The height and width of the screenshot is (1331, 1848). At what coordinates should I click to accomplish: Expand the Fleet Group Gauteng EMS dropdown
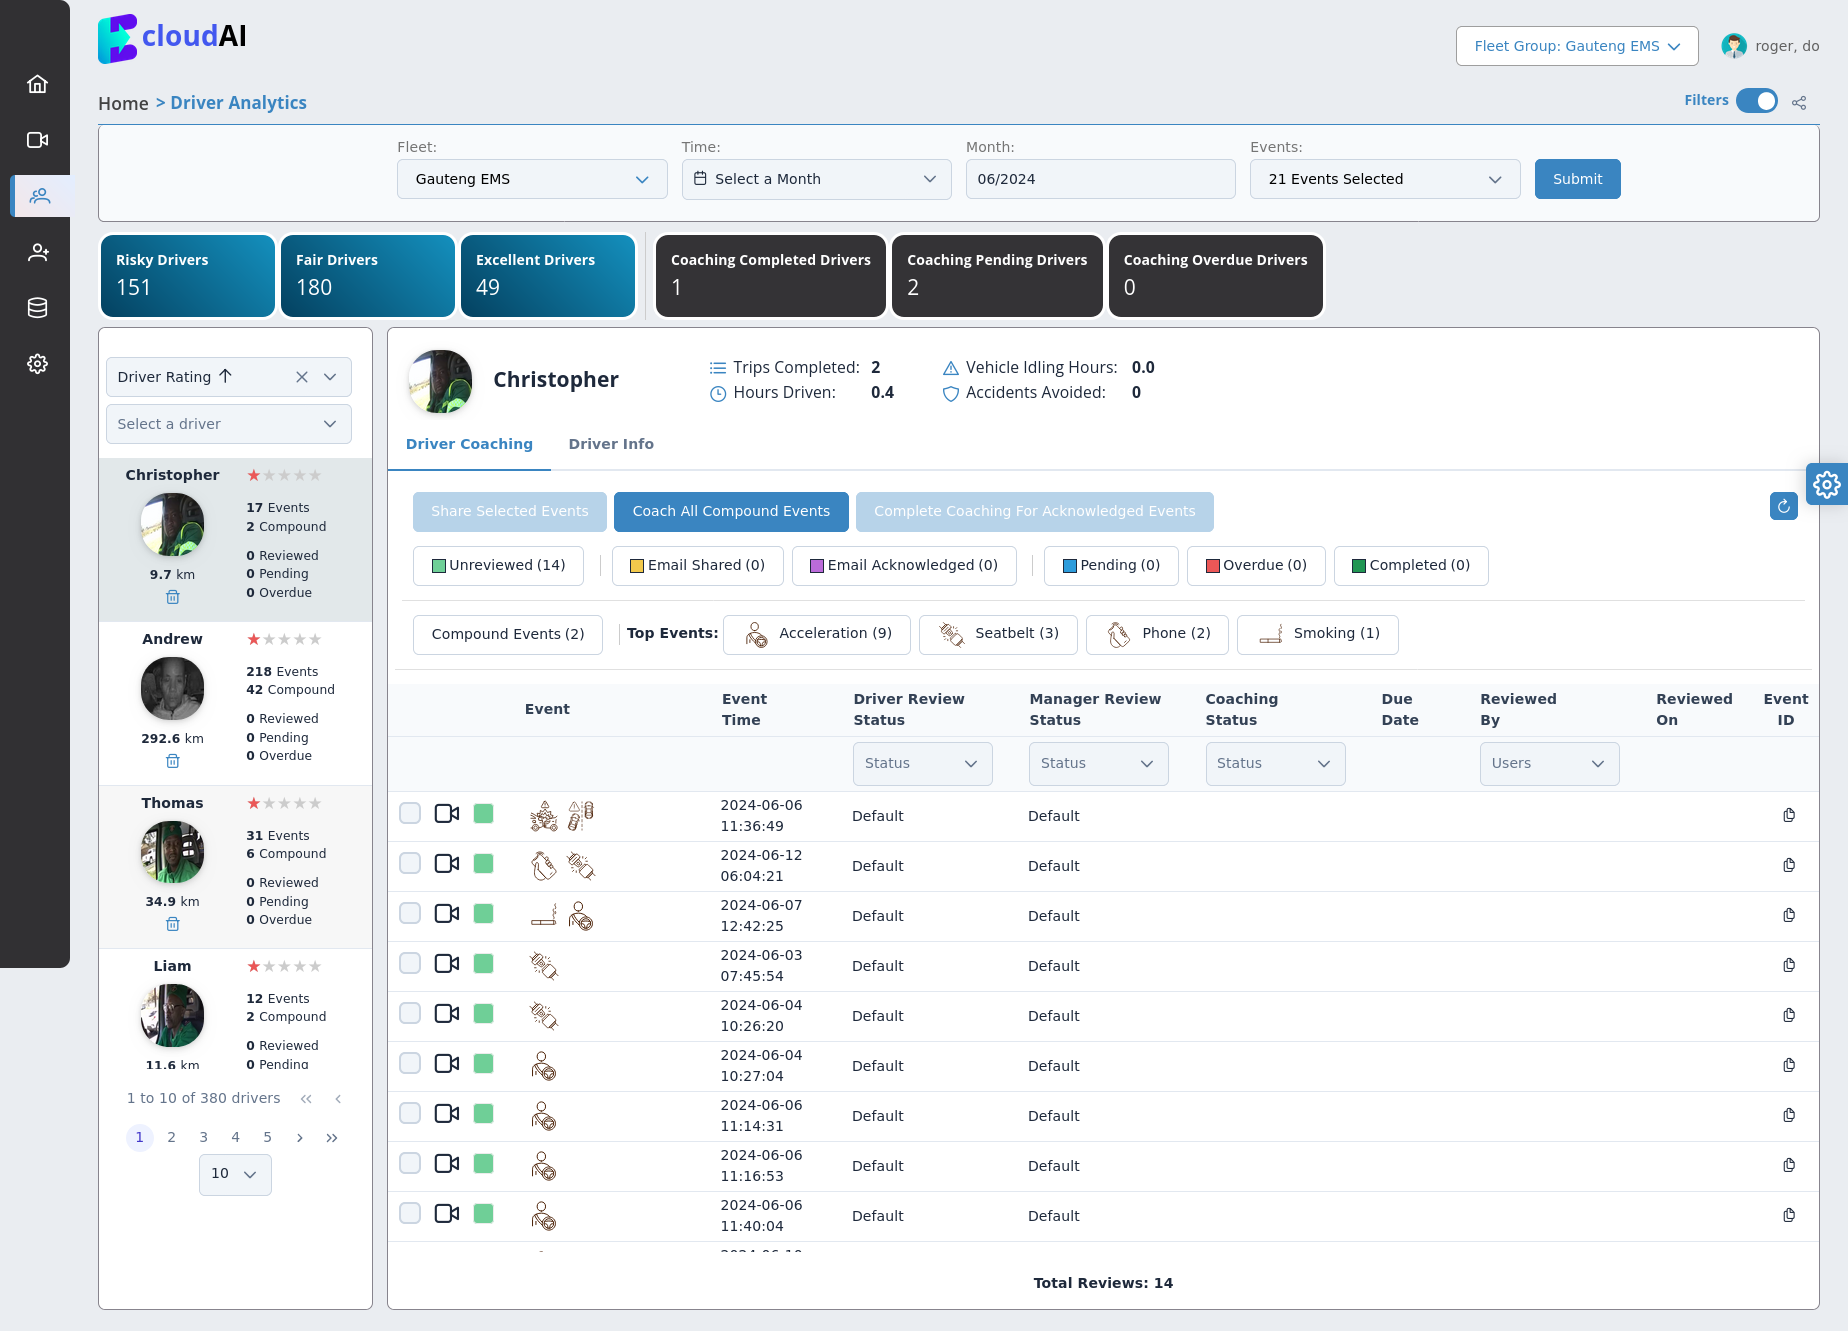click(1576, 46)
